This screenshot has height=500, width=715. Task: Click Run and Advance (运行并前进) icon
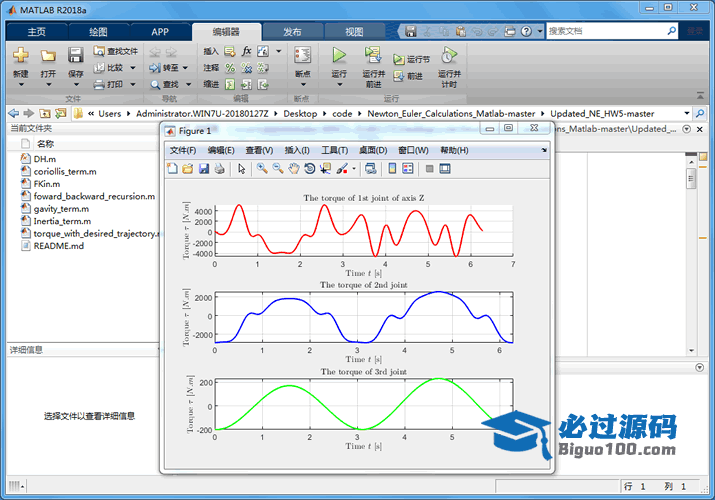(373, 55)
